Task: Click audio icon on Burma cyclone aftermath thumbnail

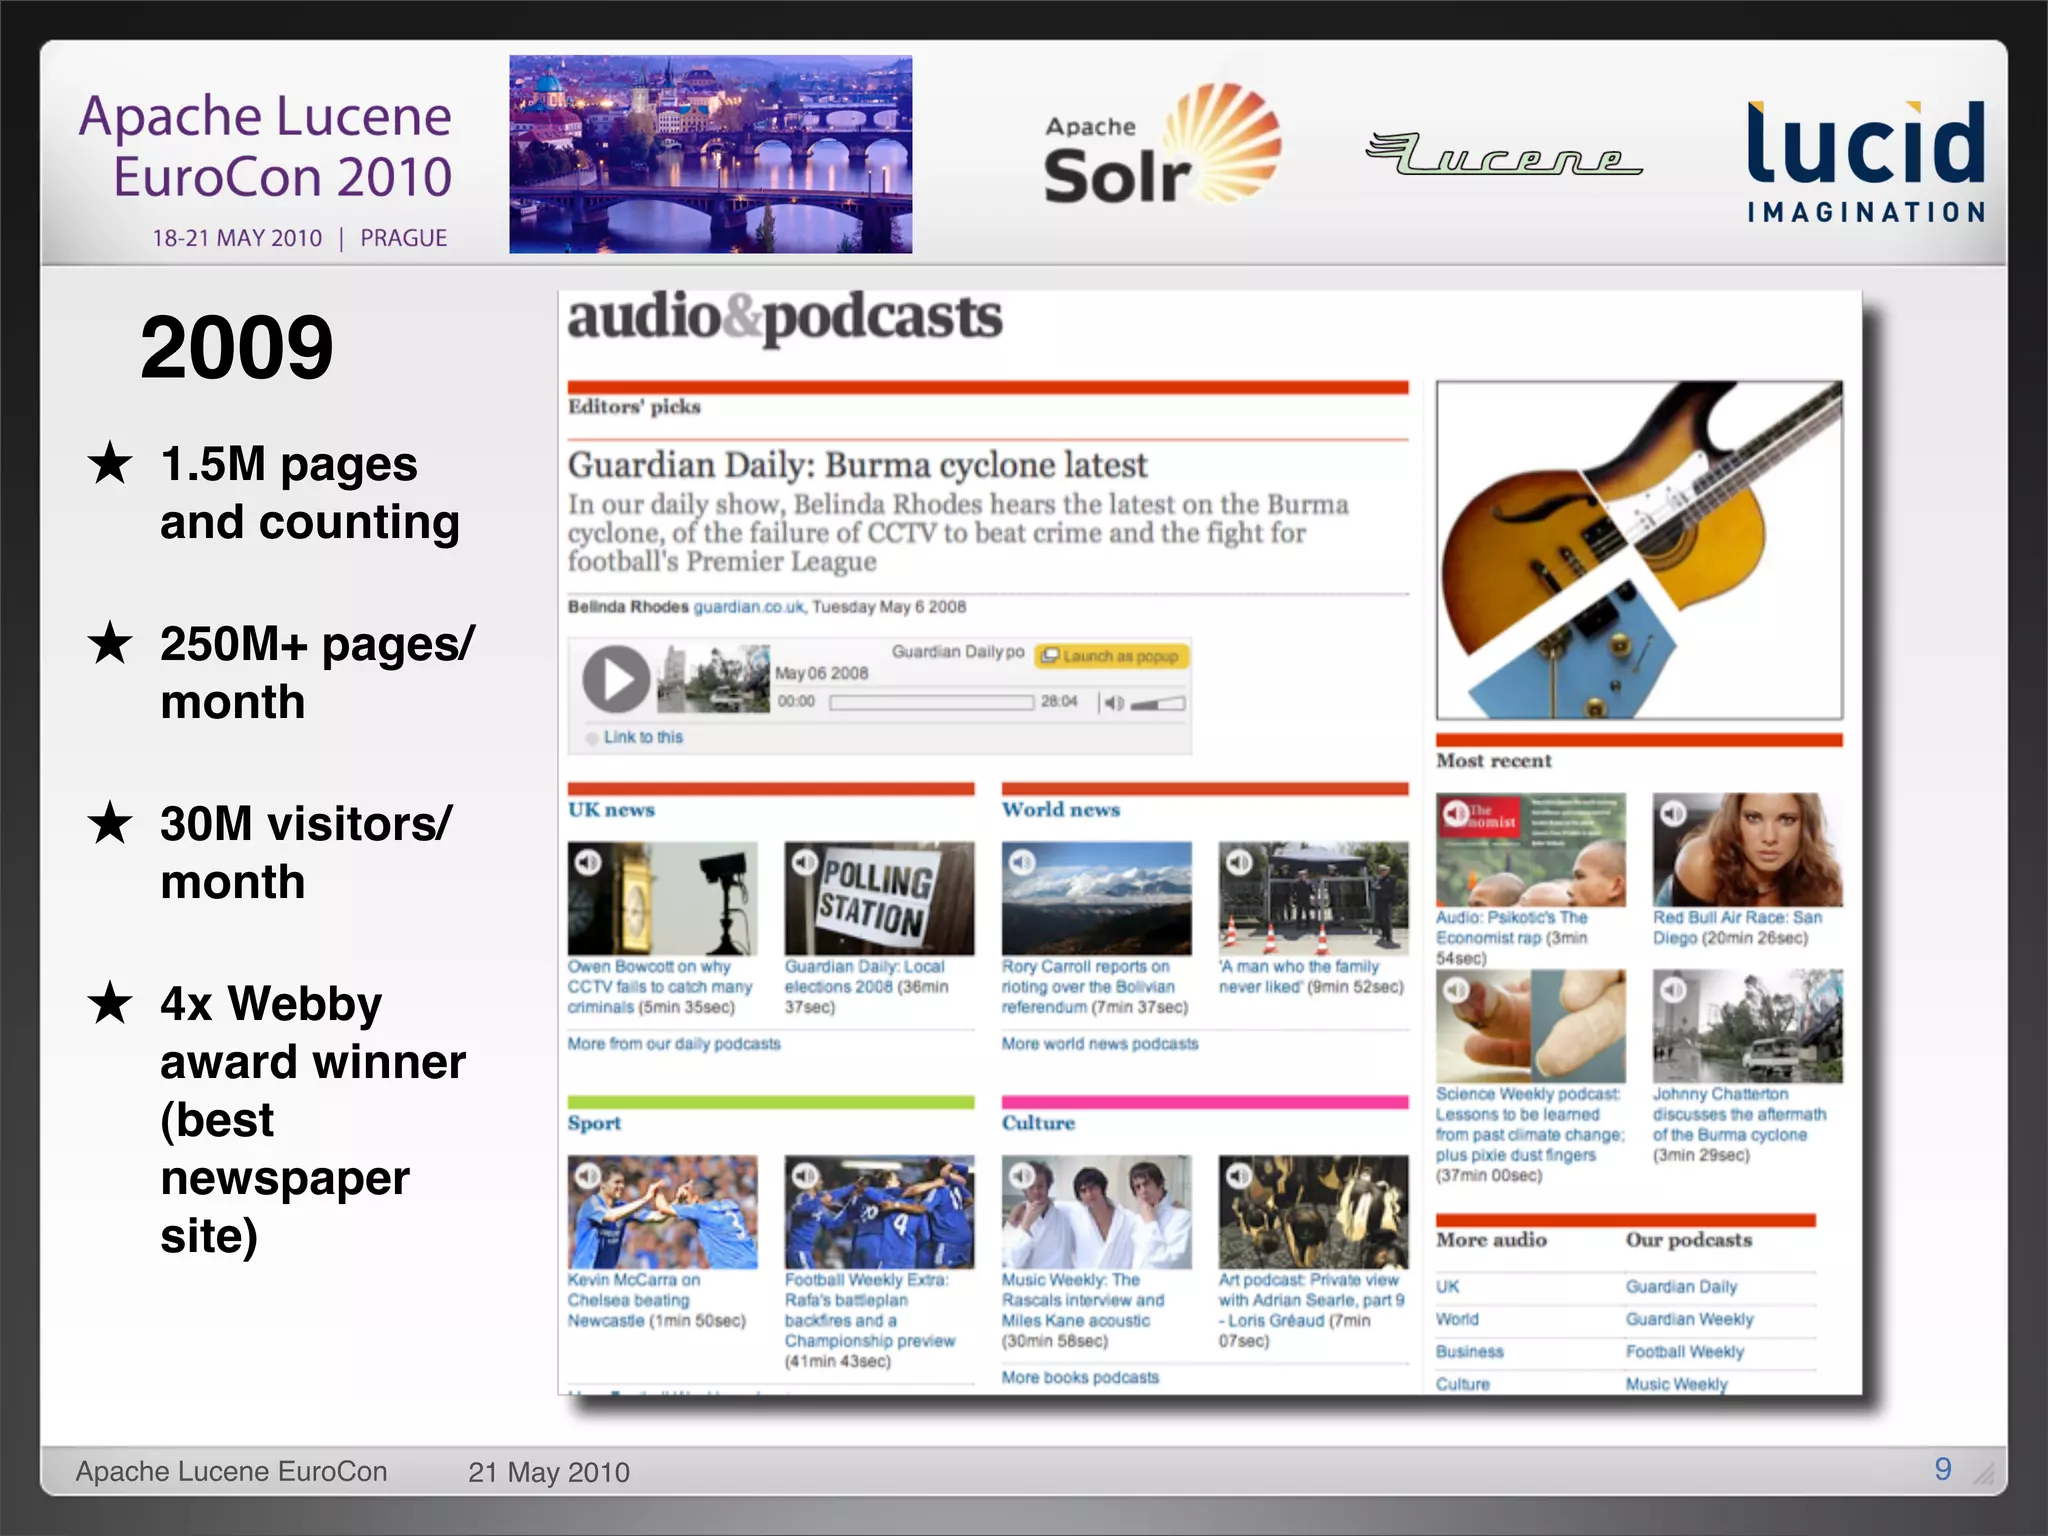Action: pos(1673,990)
